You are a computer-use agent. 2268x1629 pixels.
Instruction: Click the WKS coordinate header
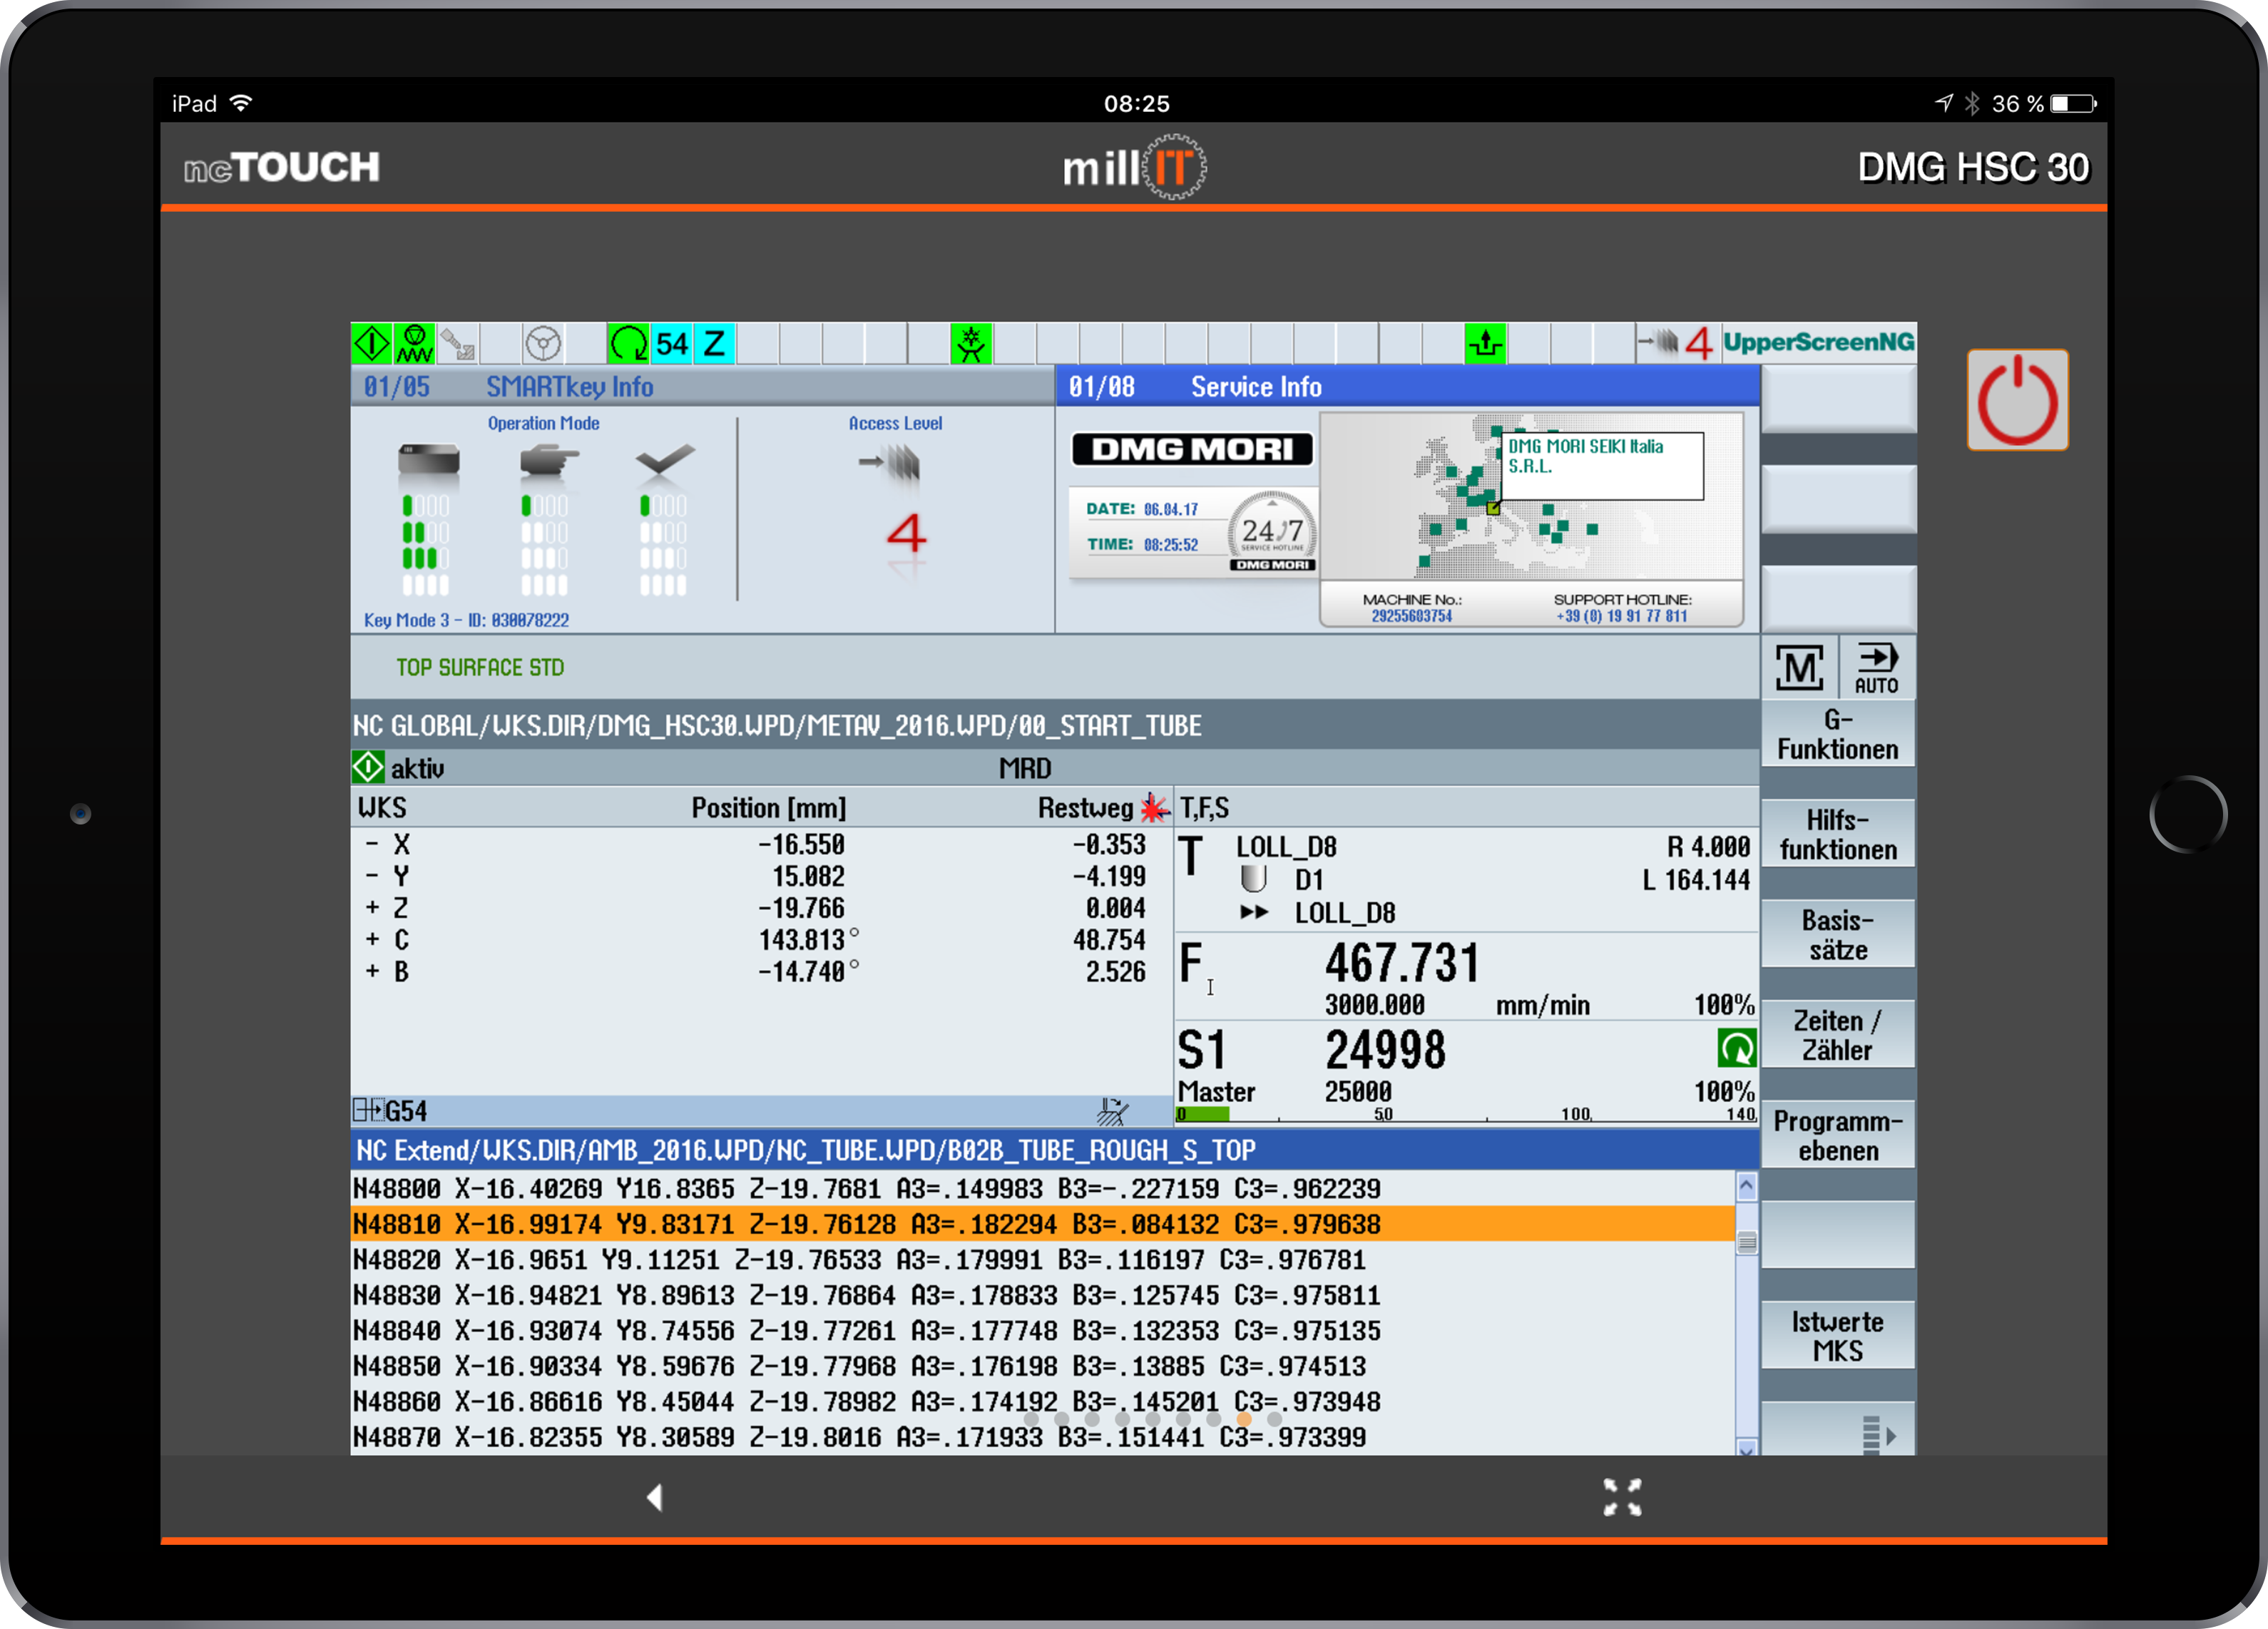pos(381,807)
